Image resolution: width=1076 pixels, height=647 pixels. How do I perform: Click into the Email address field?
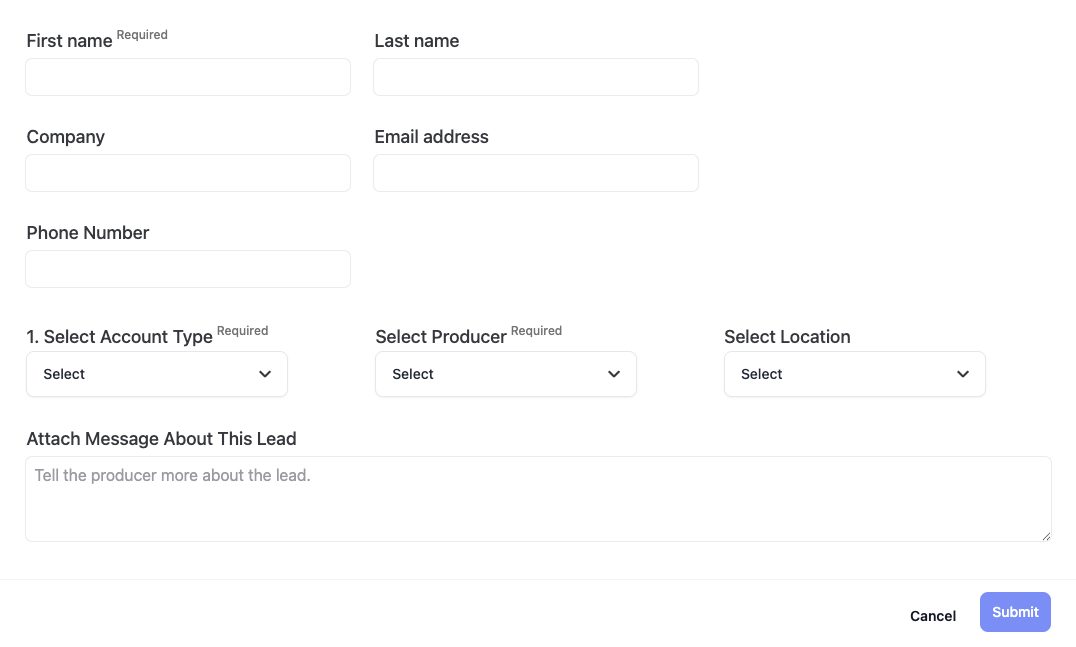click(535, 173)
